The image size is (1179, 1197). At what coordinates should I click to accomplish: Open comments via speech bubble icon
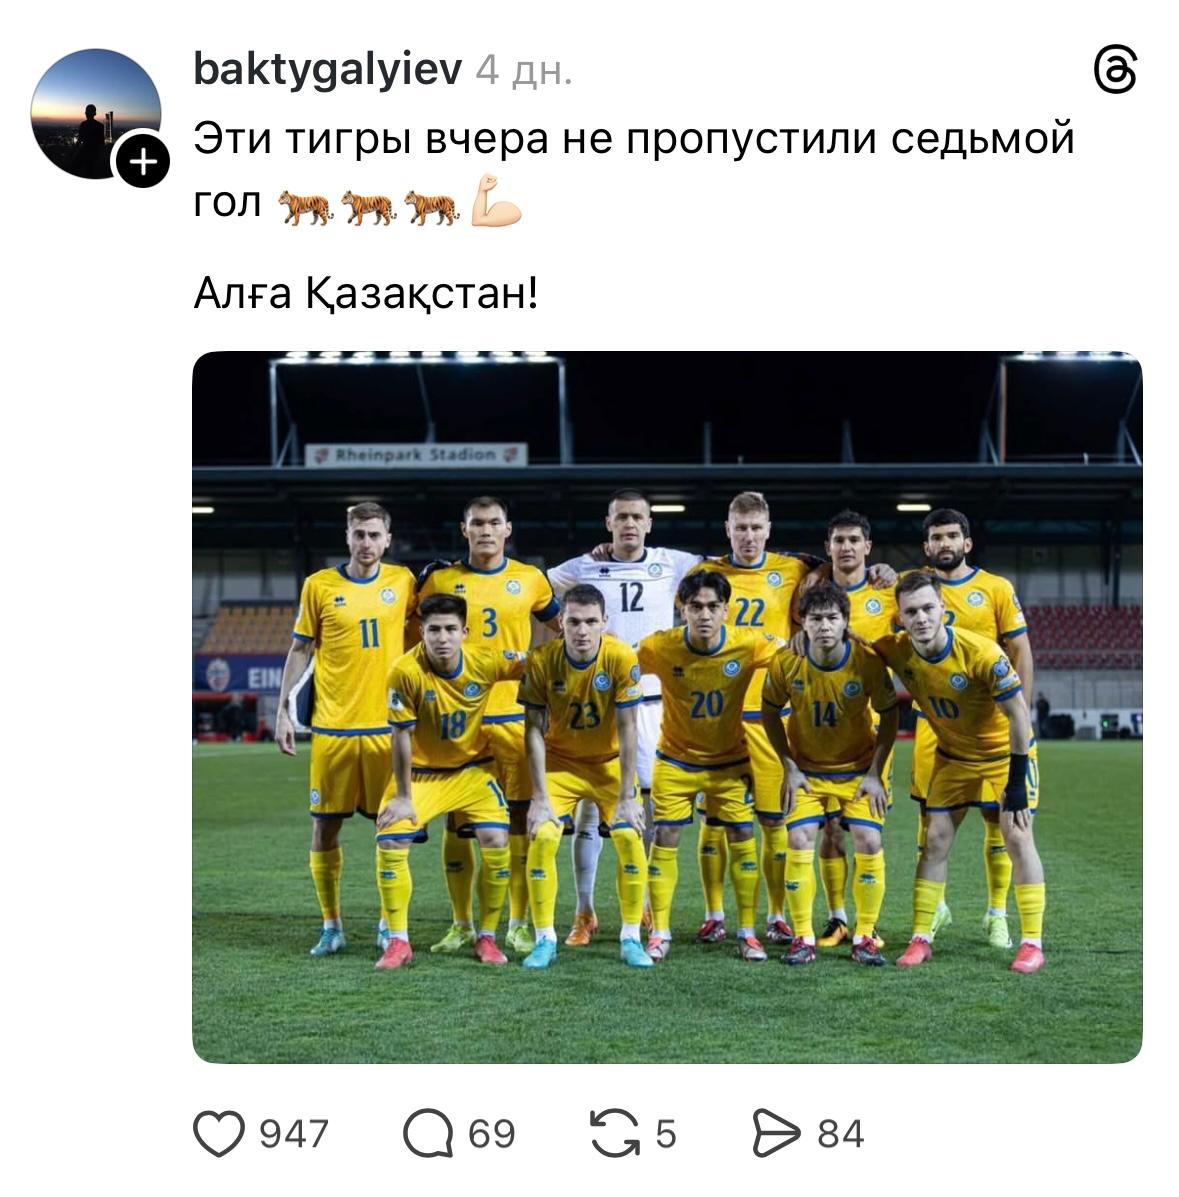428,1133
